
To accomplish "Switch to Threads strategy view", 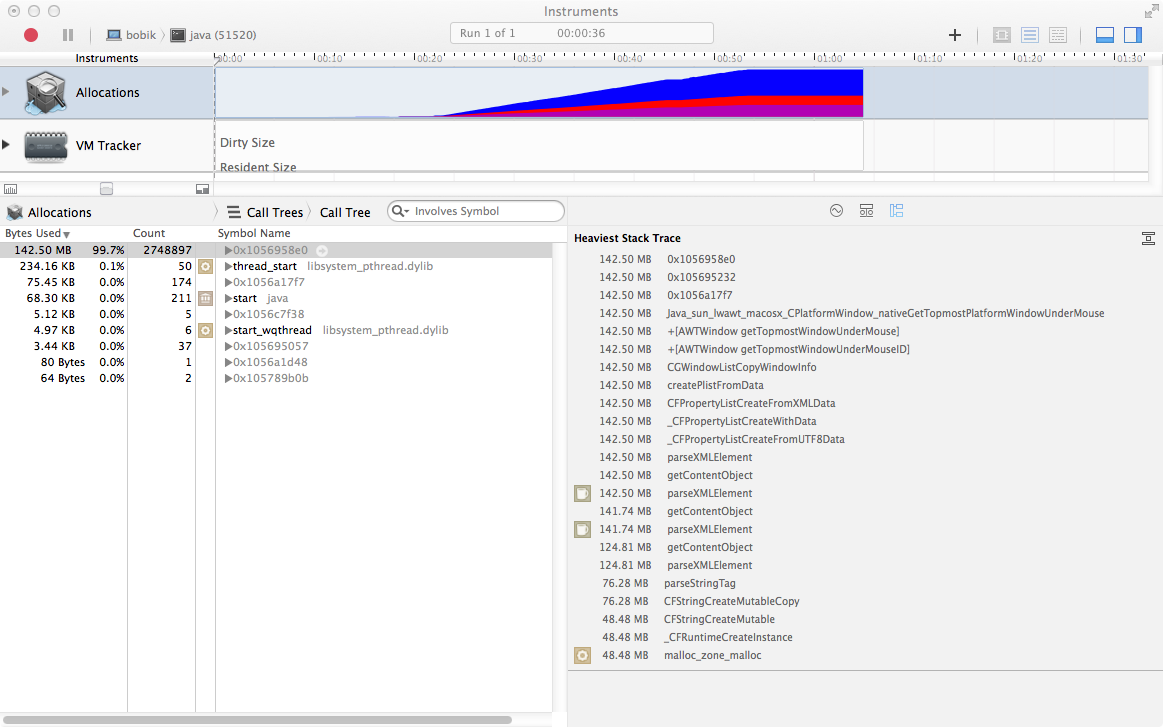I will [x=1057, y=35].
